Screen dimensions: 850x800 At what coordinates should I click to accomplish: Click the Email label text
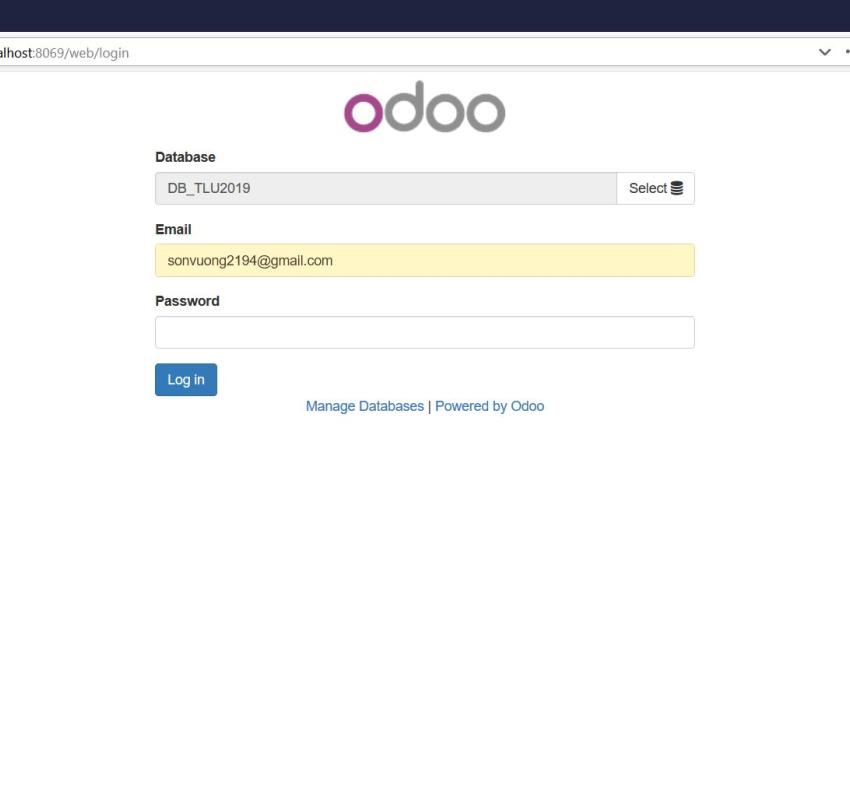(x=173, y=229)
